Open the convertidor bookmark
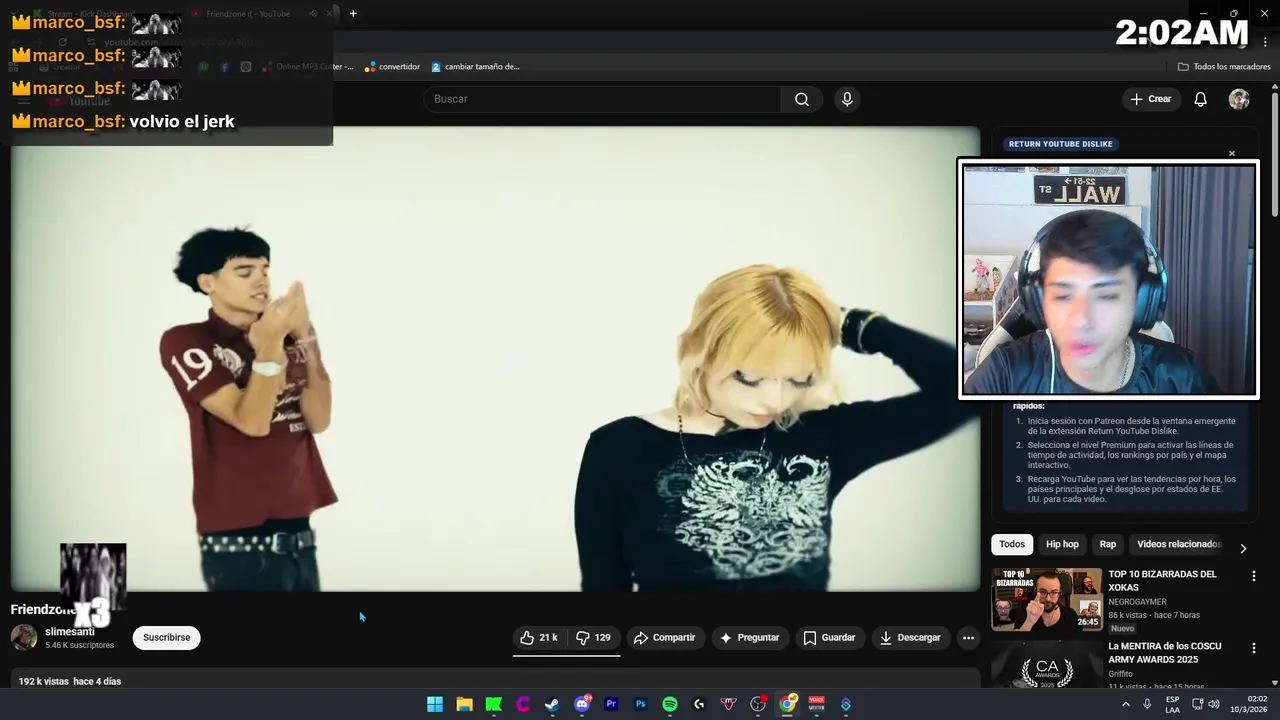The width and height of the screenshot is (1280, 720). coord(392,67)
